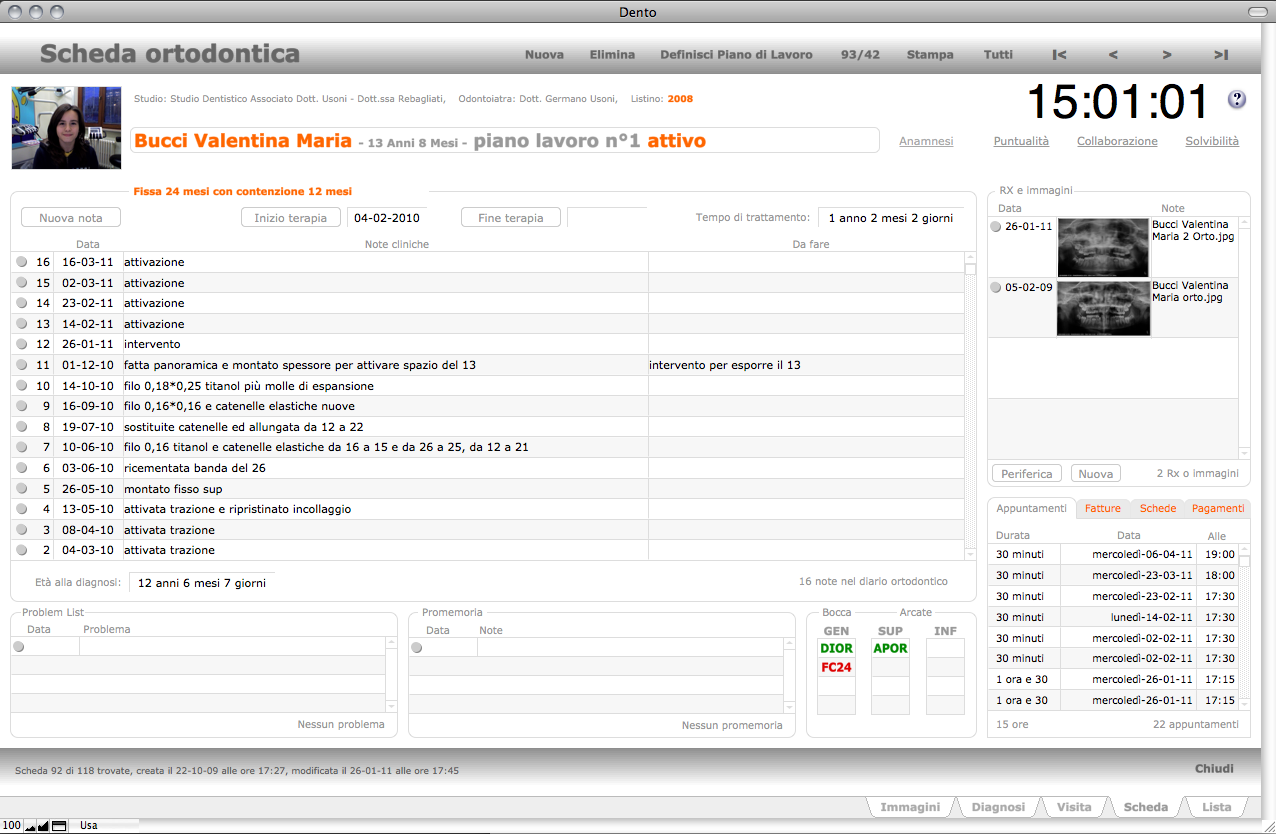This screenshot has height=834, width=1276.
Task: Click the Inizio terapia button
Action: [291, 217]
